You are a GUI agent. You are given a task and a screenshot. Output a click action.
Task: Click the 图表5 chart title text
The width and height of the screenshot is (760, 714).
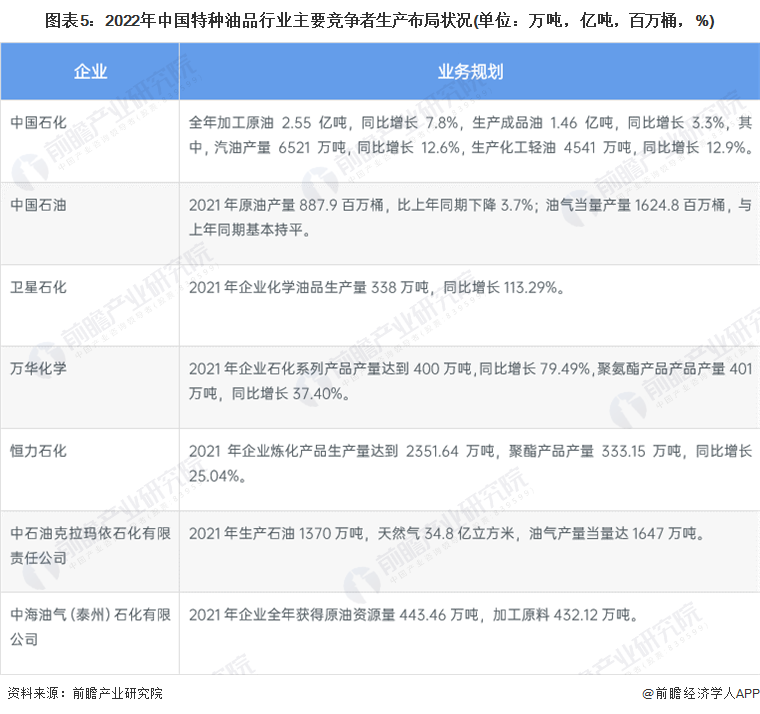coord(379,21)
